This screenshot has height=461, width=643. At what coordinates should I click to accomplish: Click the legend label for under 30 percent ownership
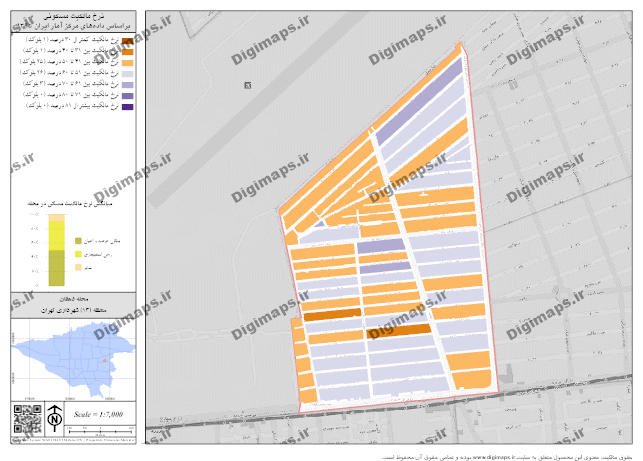pyautogui.click(x=72, y=40)
